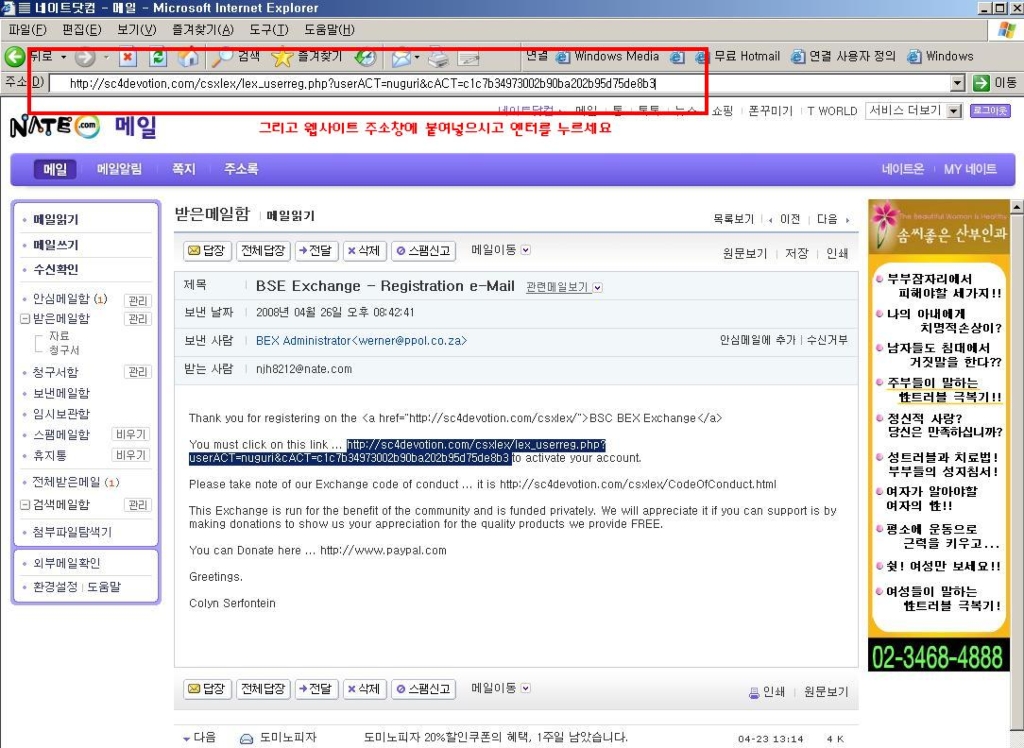1024x748 pixels.
Task: Open the 파일(F) menu
Action: click(x=27, y=29)
